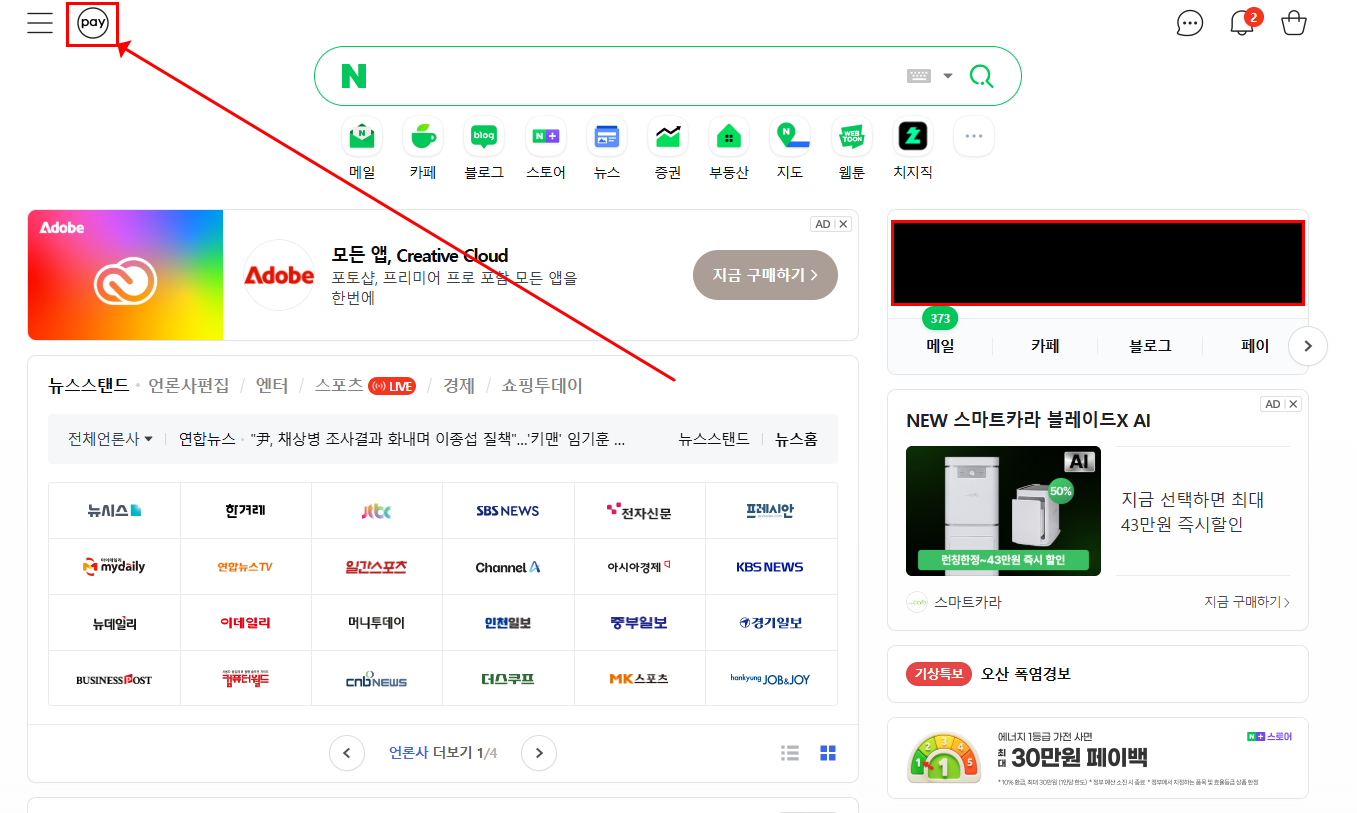Open the KBS NEWS press logo
1357x813 pixels.
click(770, 567)
